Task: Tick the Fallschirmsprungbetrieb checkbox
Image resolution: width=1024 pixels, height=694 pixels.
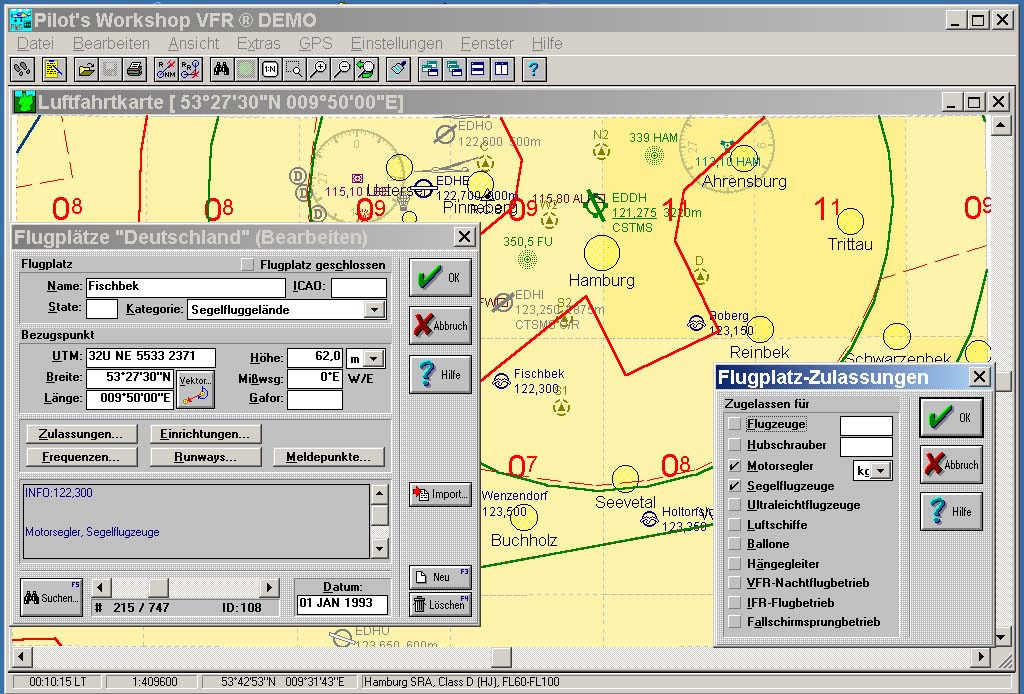Action: pyautogui.click(x=735, y=622)
